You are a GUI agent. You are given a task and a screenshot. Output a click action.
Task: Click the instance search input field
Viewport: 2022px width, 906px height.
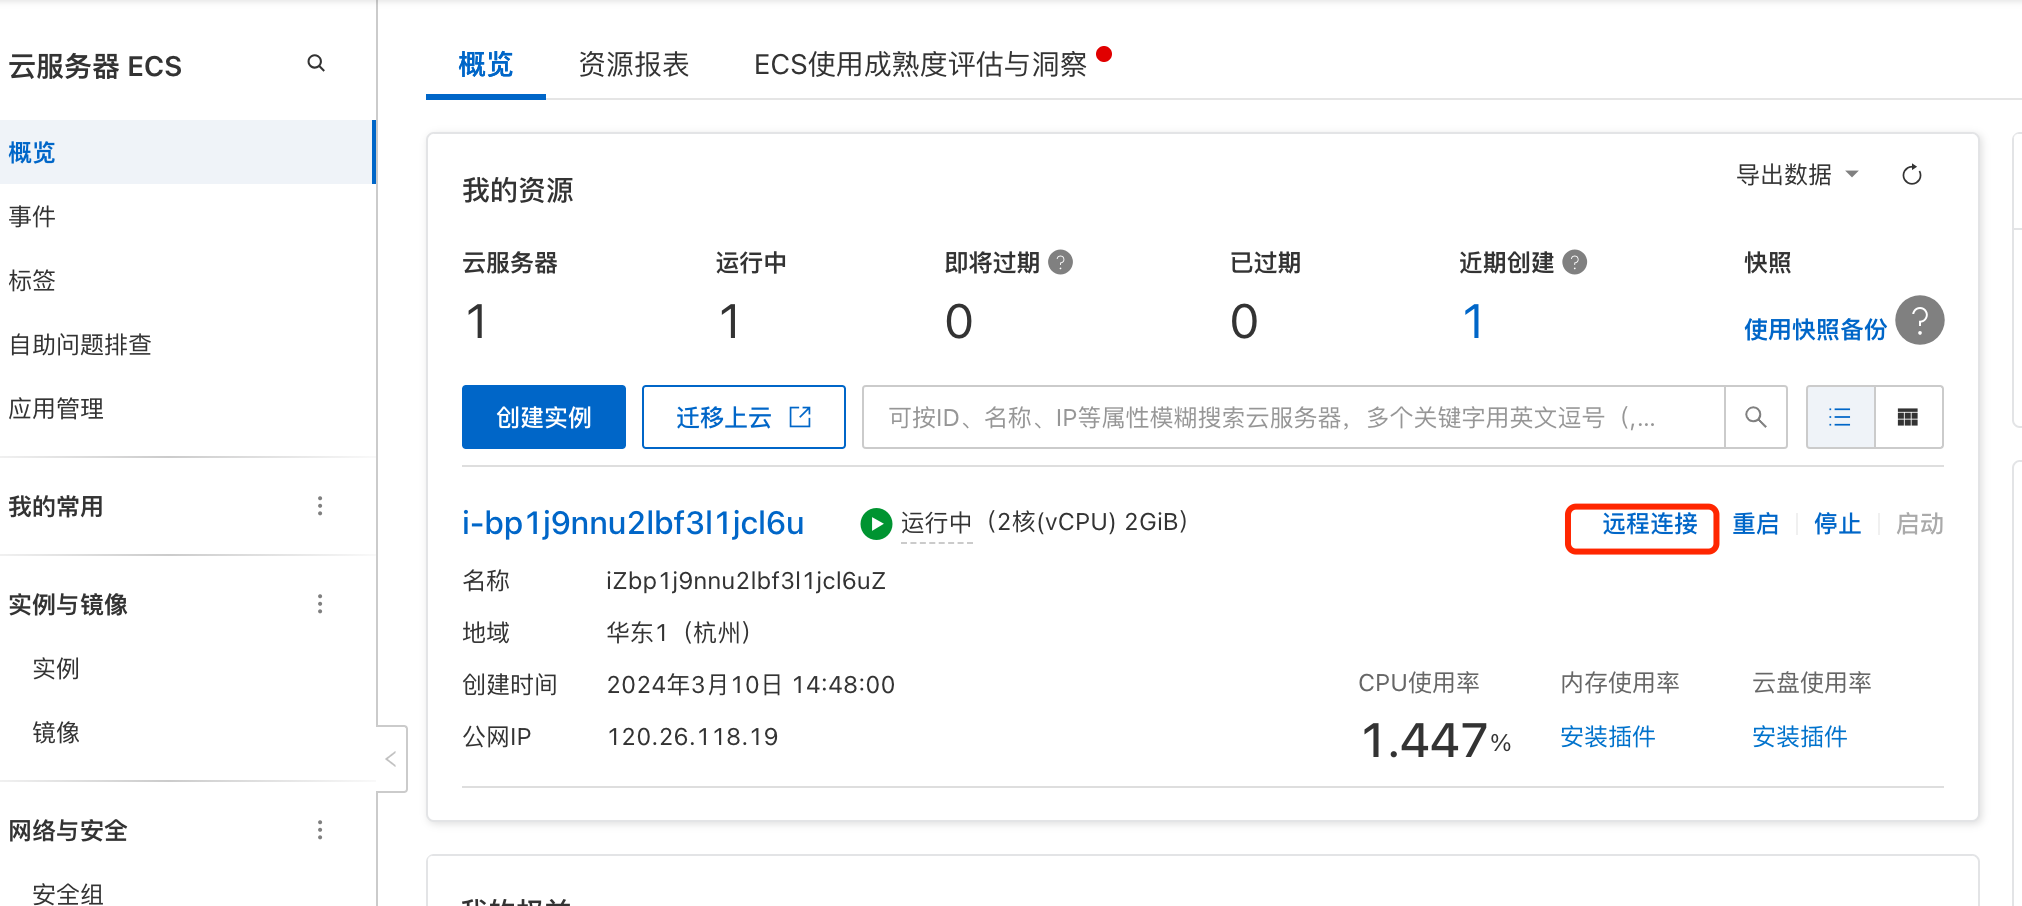click(1294, 417)
